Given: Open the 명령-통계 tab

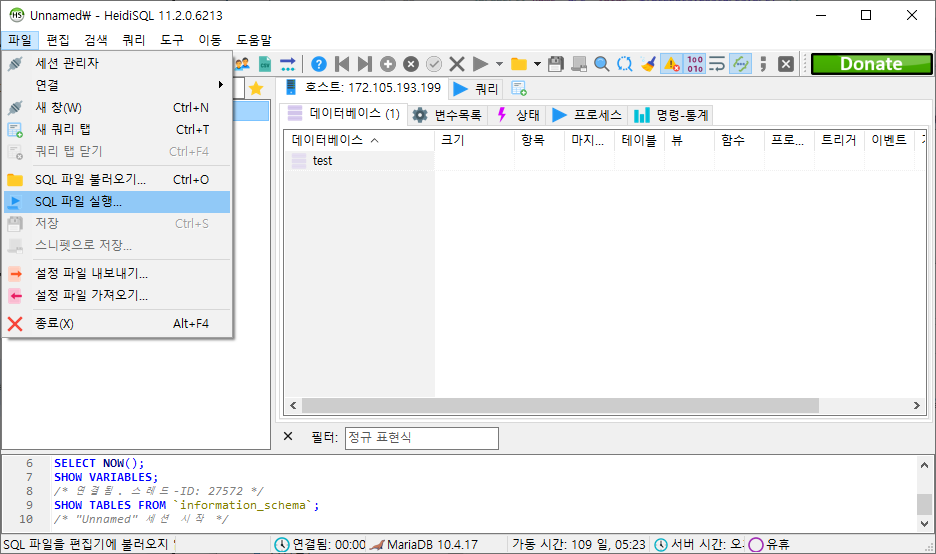Looking at the screenshot, I should (670, 115).
